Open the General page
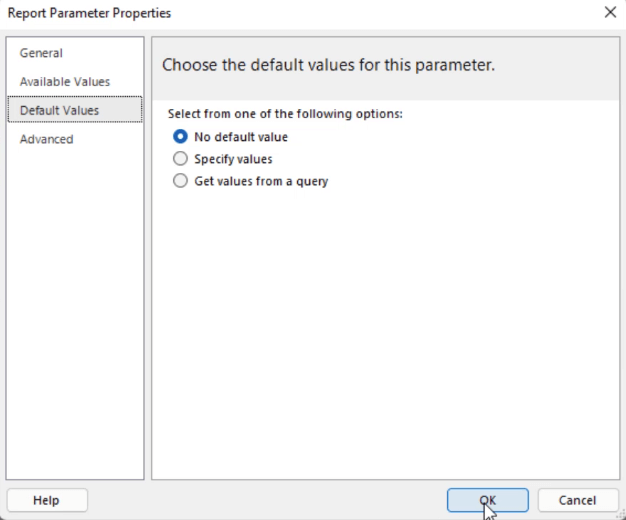The height and width of the screenshot is (520, 626). tap(41, 53)
